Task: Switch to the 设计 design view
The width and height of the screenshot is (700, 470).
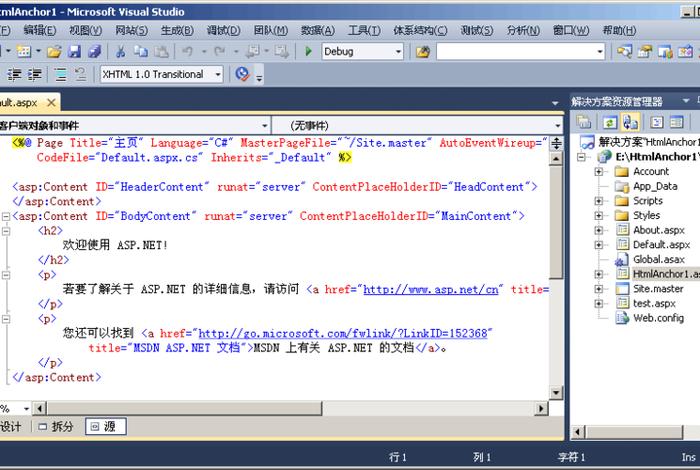Action: [x=11, y=427]
